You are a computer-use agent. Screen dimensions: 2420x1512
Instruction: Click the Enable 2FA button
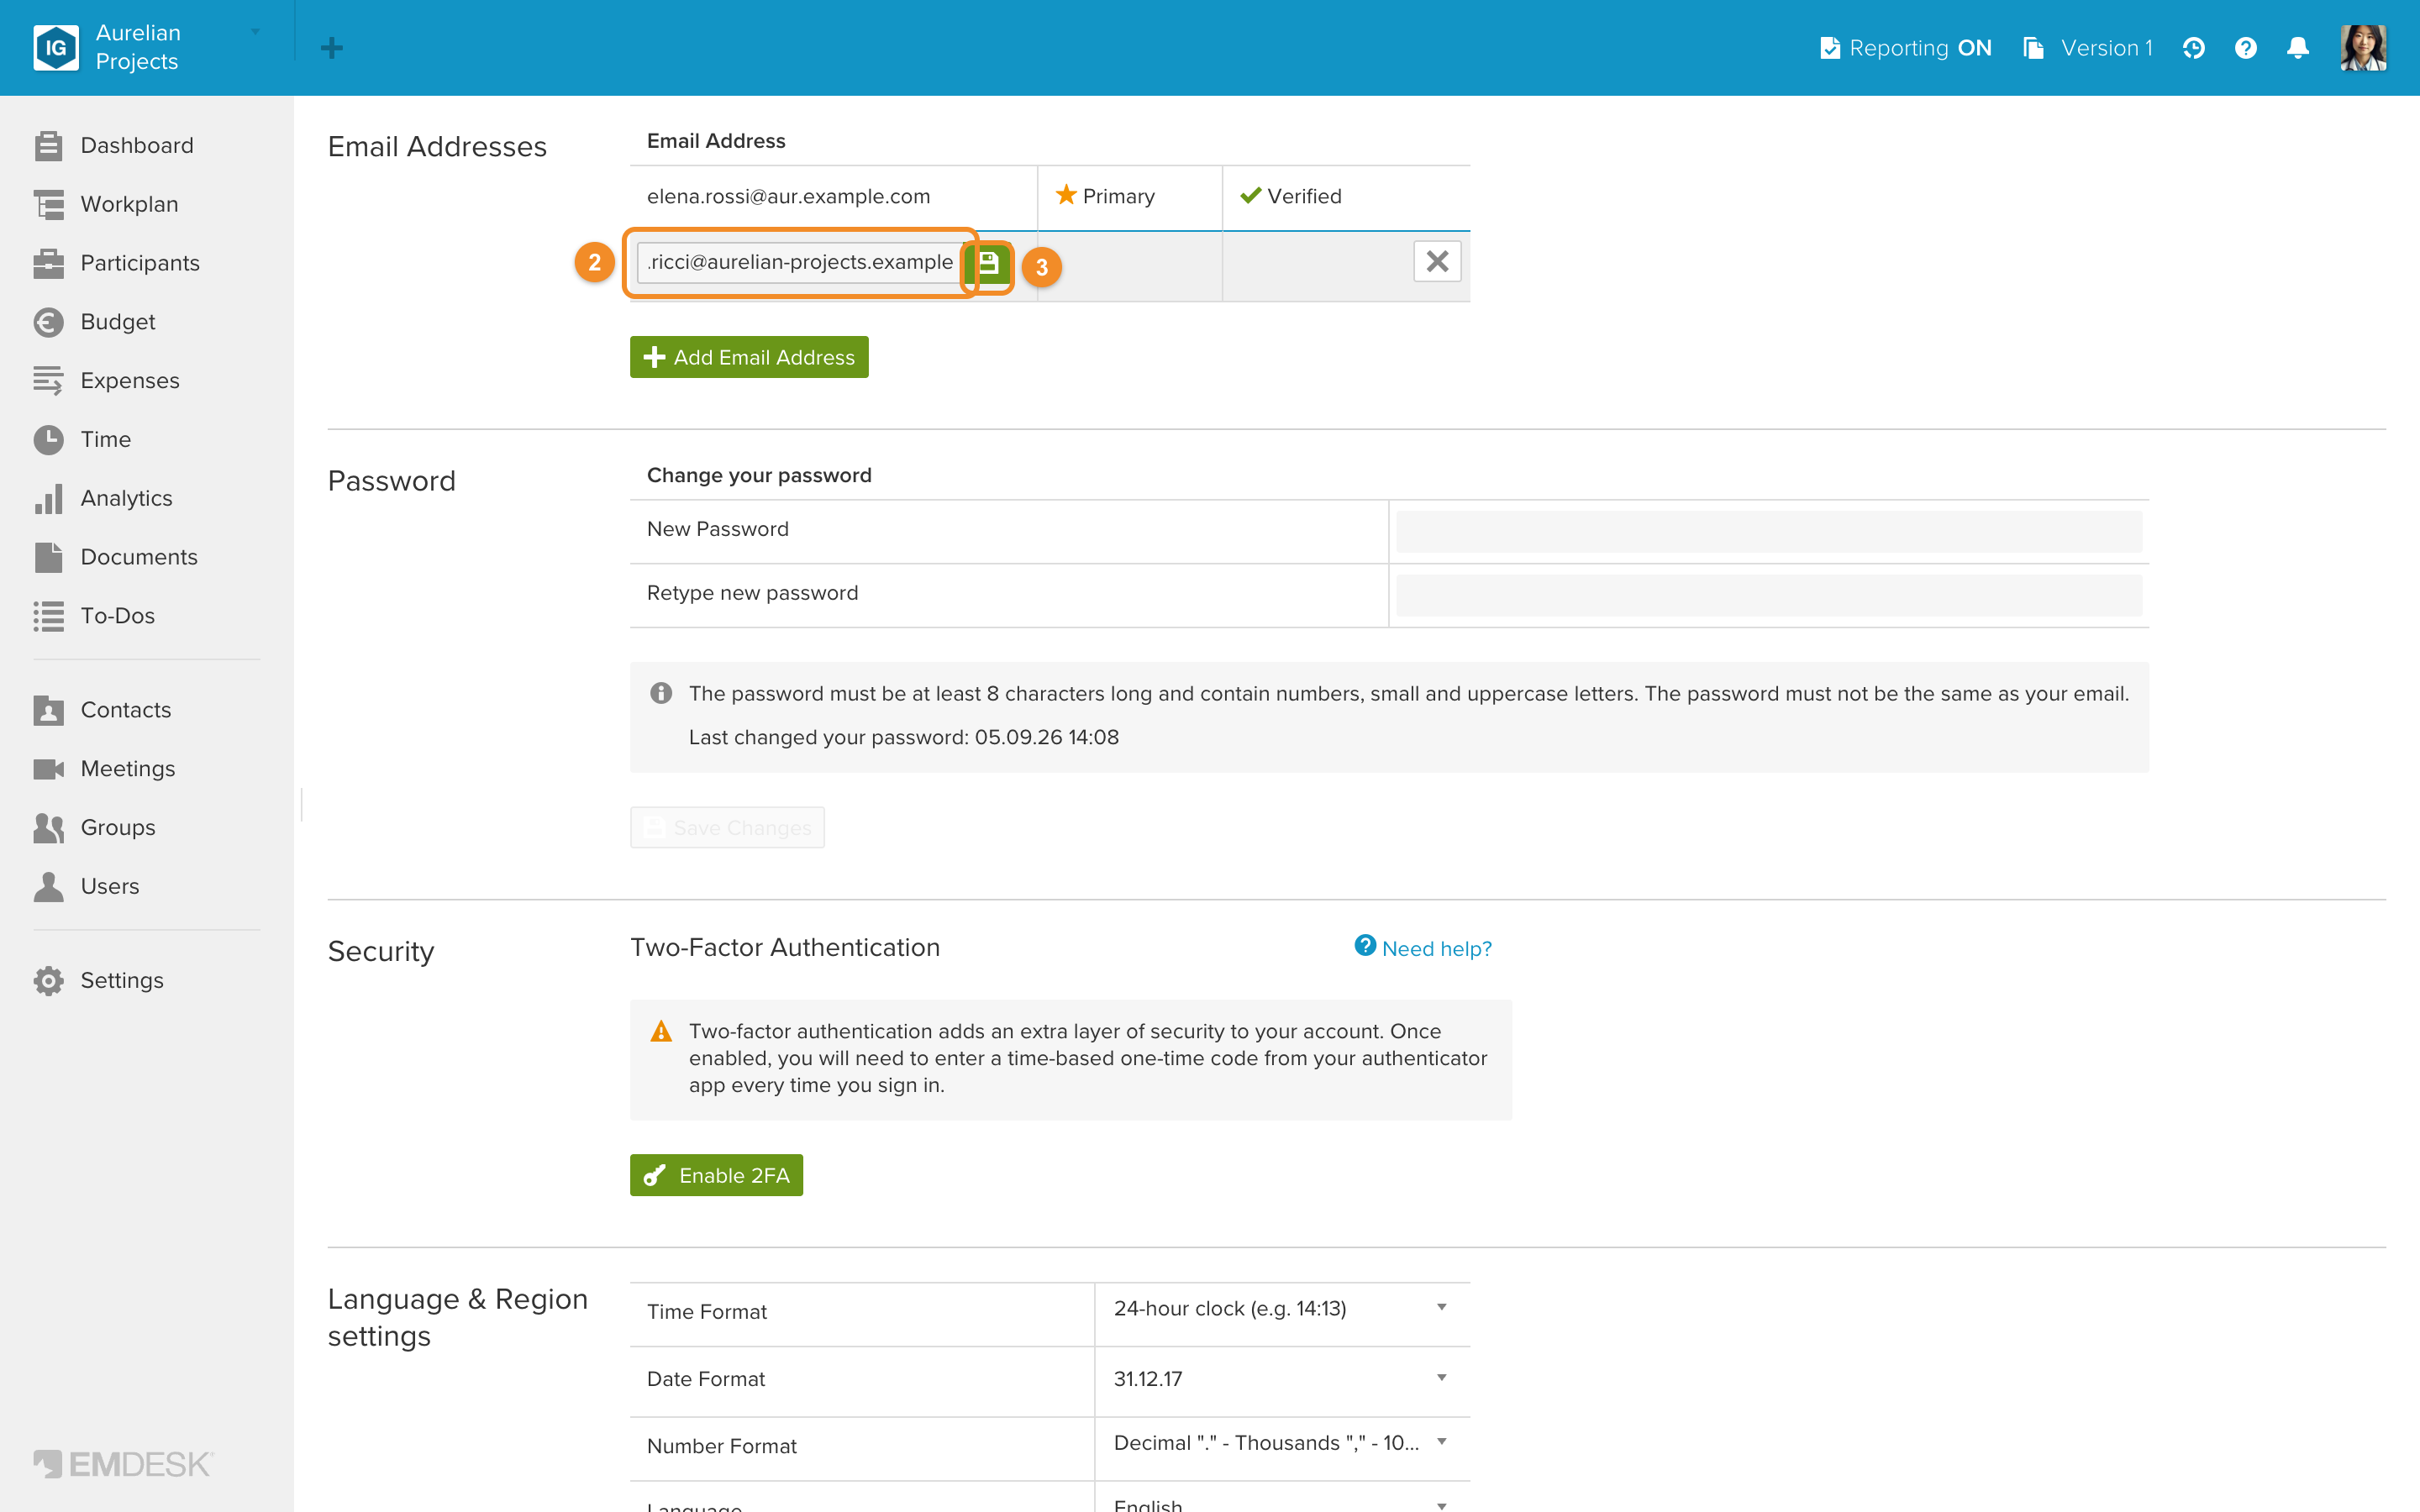716,1175
